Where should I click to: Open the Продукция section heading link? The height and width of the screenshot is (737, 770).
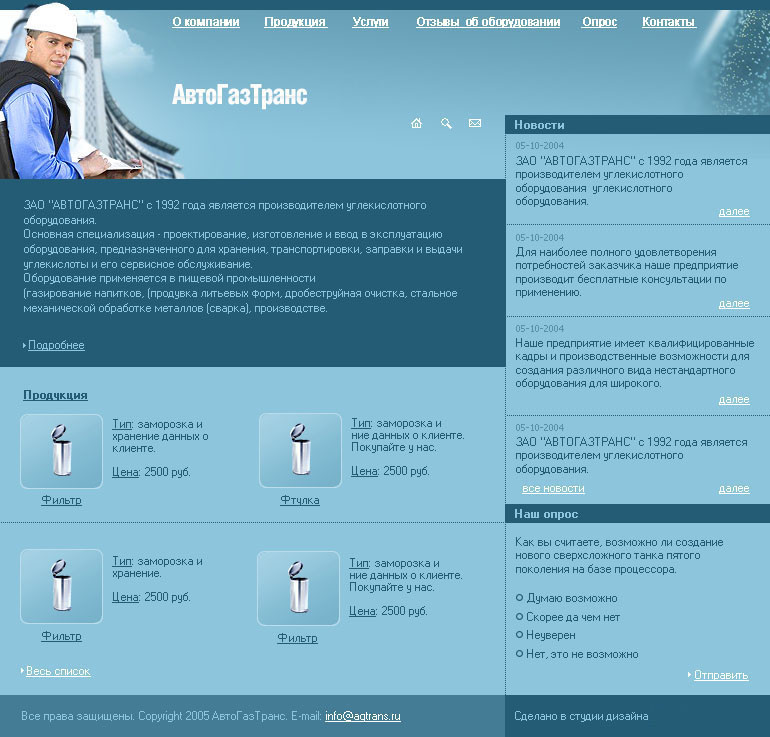coord(55,395)
